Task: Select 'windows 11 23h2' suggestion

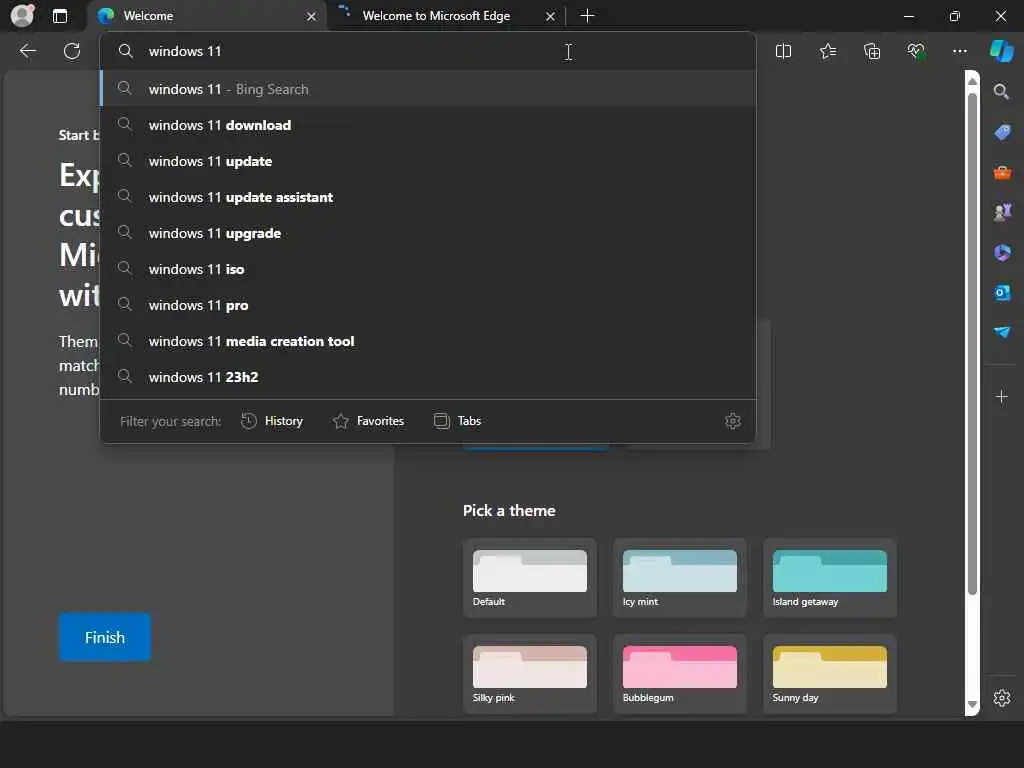Action: coord(428,377)
